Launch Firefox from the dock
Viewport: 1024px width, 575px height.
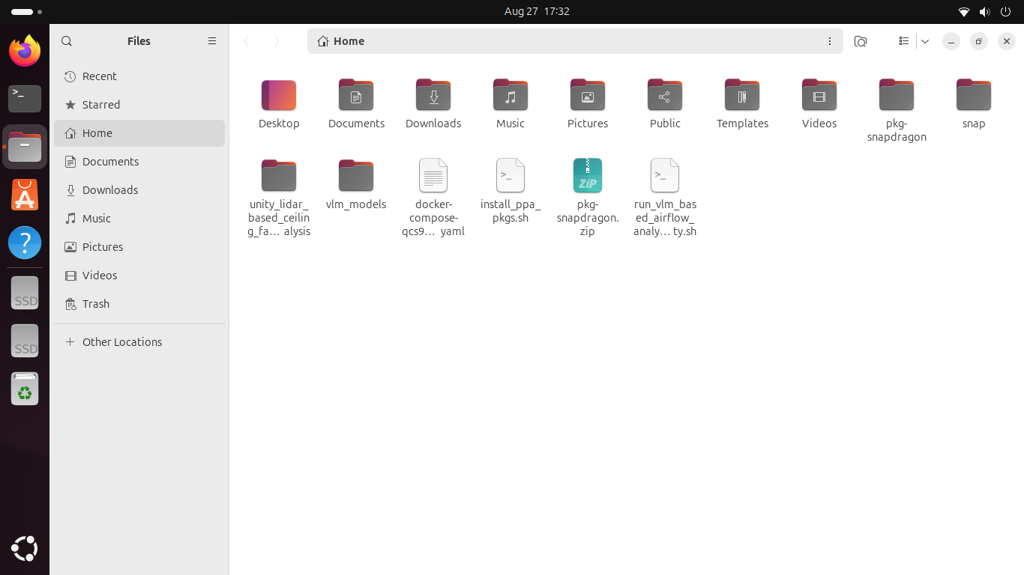tap(25, 51)
